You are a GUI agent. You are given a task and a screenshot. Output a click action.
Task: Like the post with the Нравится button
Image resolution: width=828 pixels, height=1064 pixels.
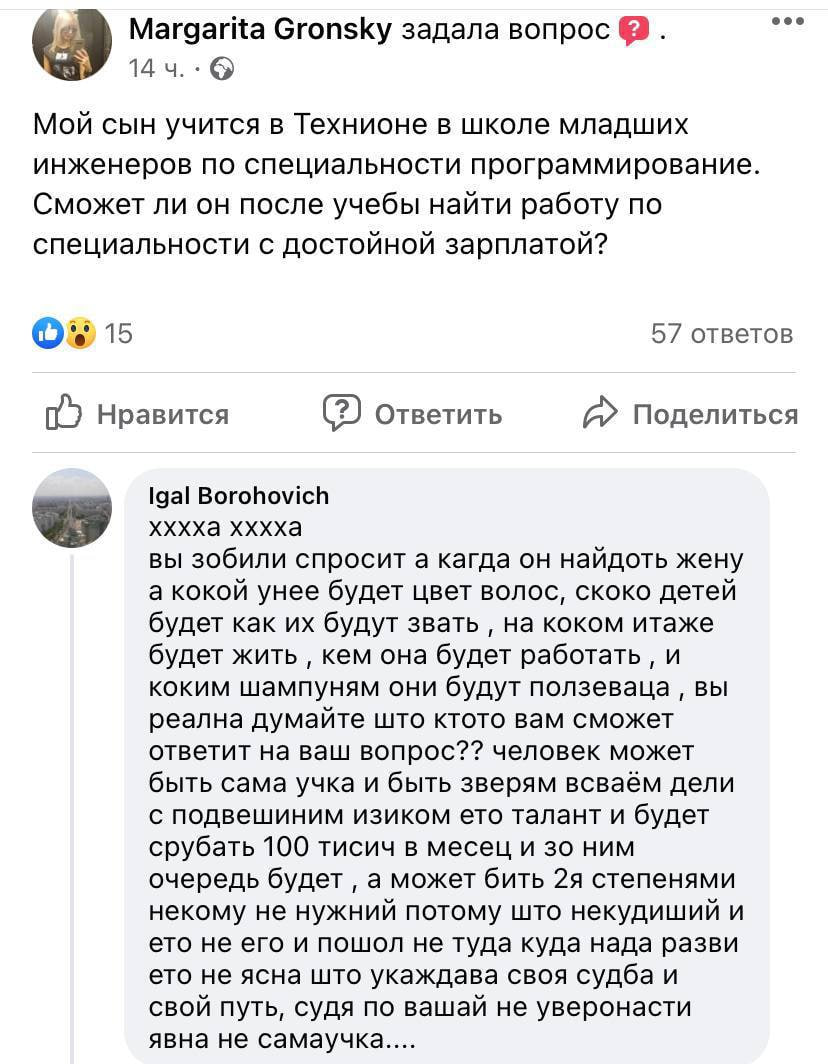click(x=138, y=414)
